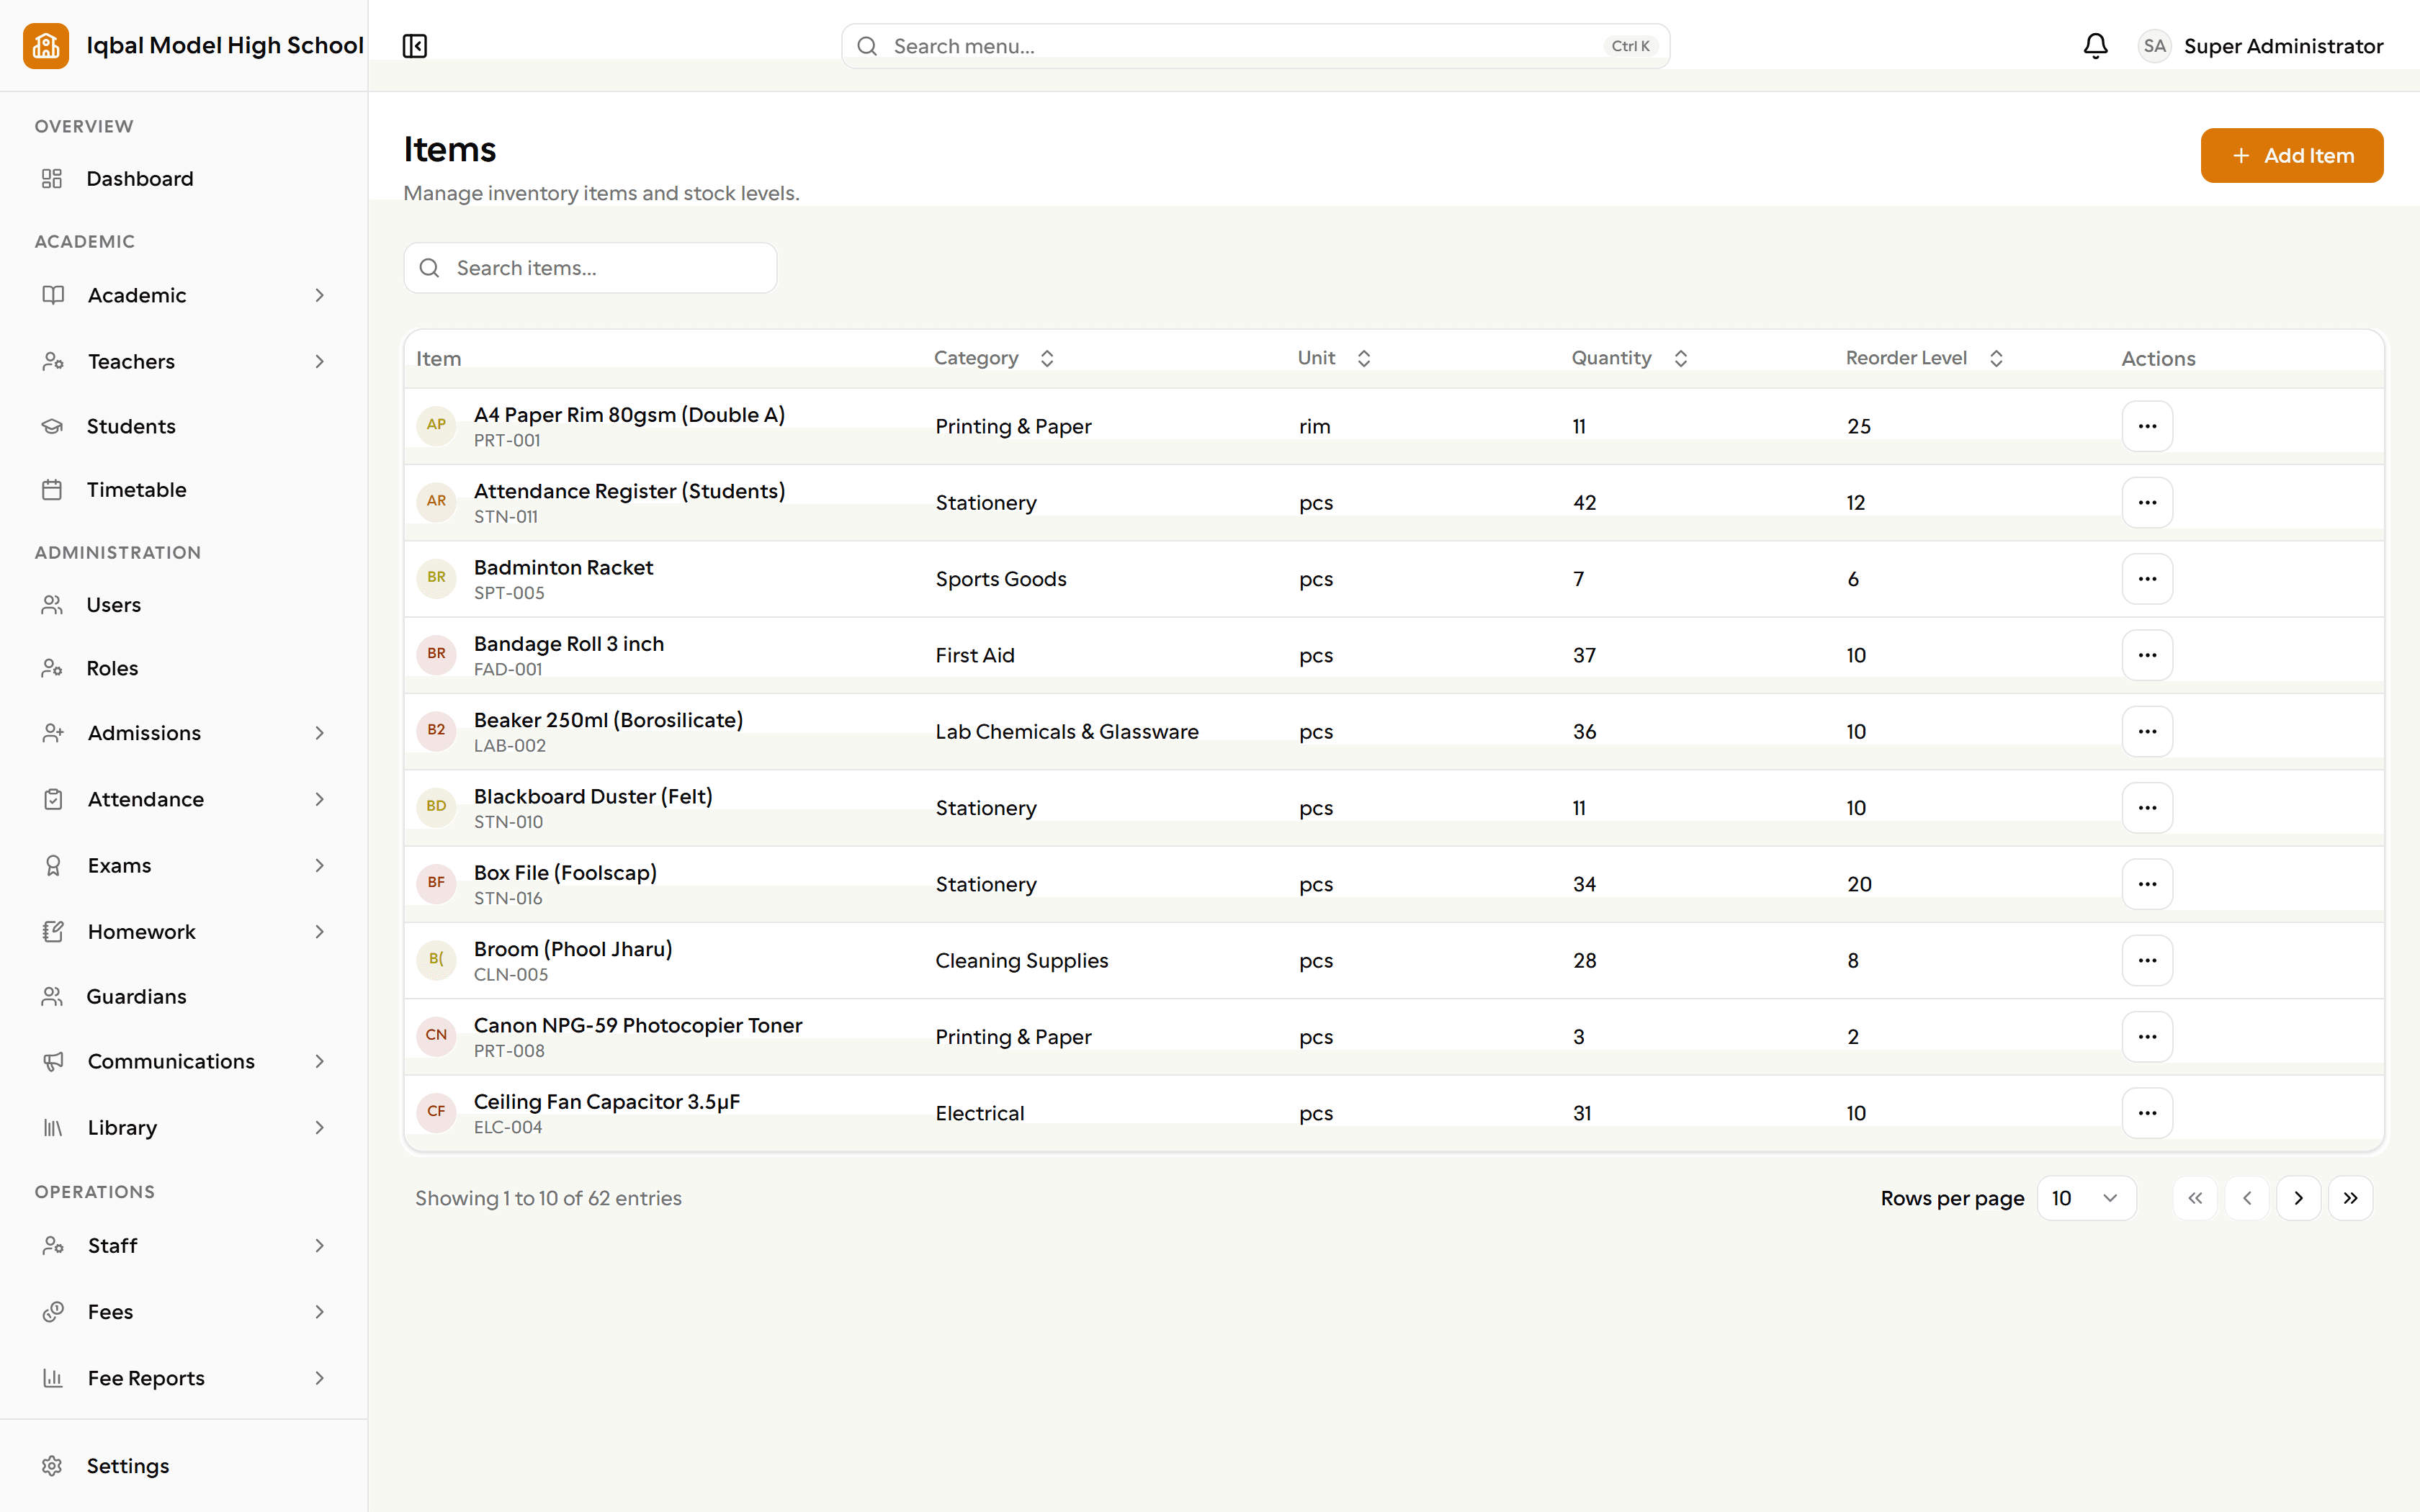The height and width of the screenshot is (1512, 2420).
Task: Expand the Homework menu
Action: click(184, 931)
